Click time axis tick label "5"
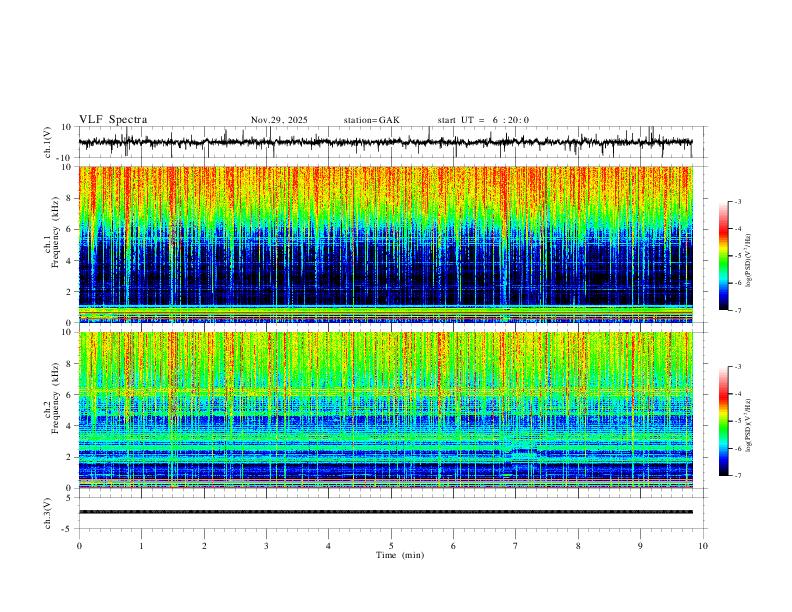Viewport: 792px width, 612px height. click(x=391, y=546)
